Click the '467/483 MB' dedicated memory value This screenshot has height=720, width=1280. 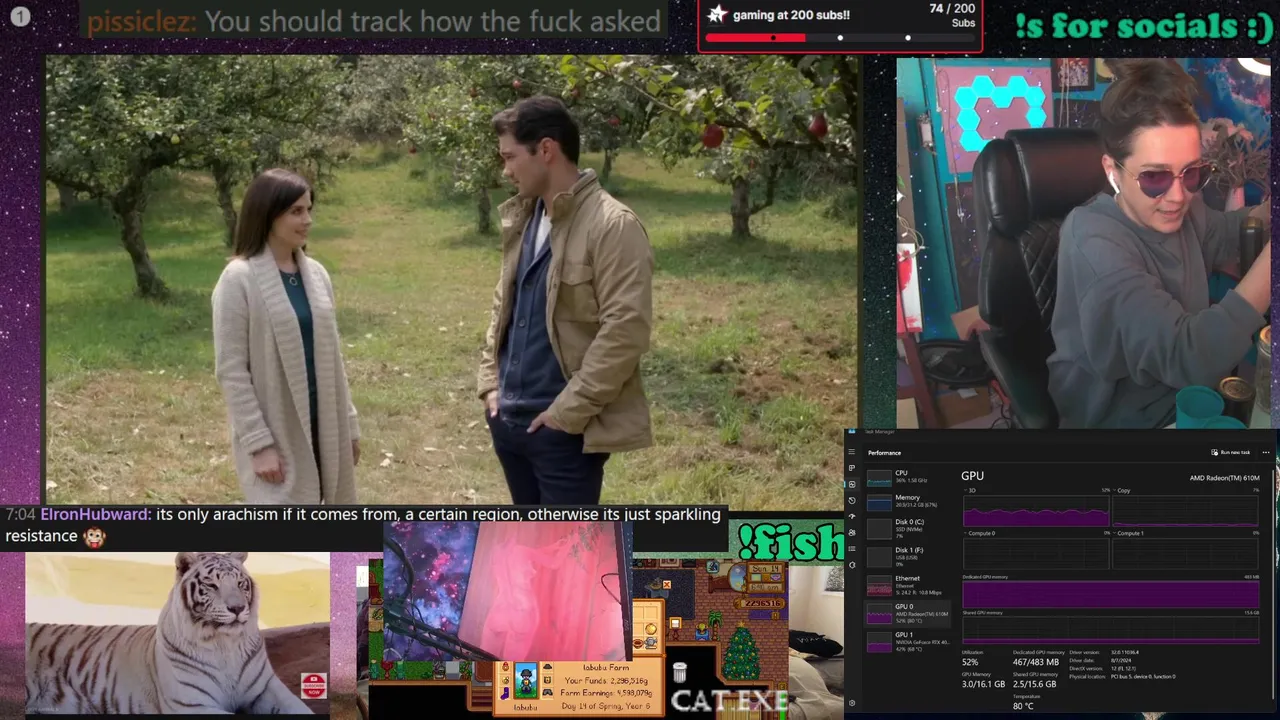[x=1035, y=662]
